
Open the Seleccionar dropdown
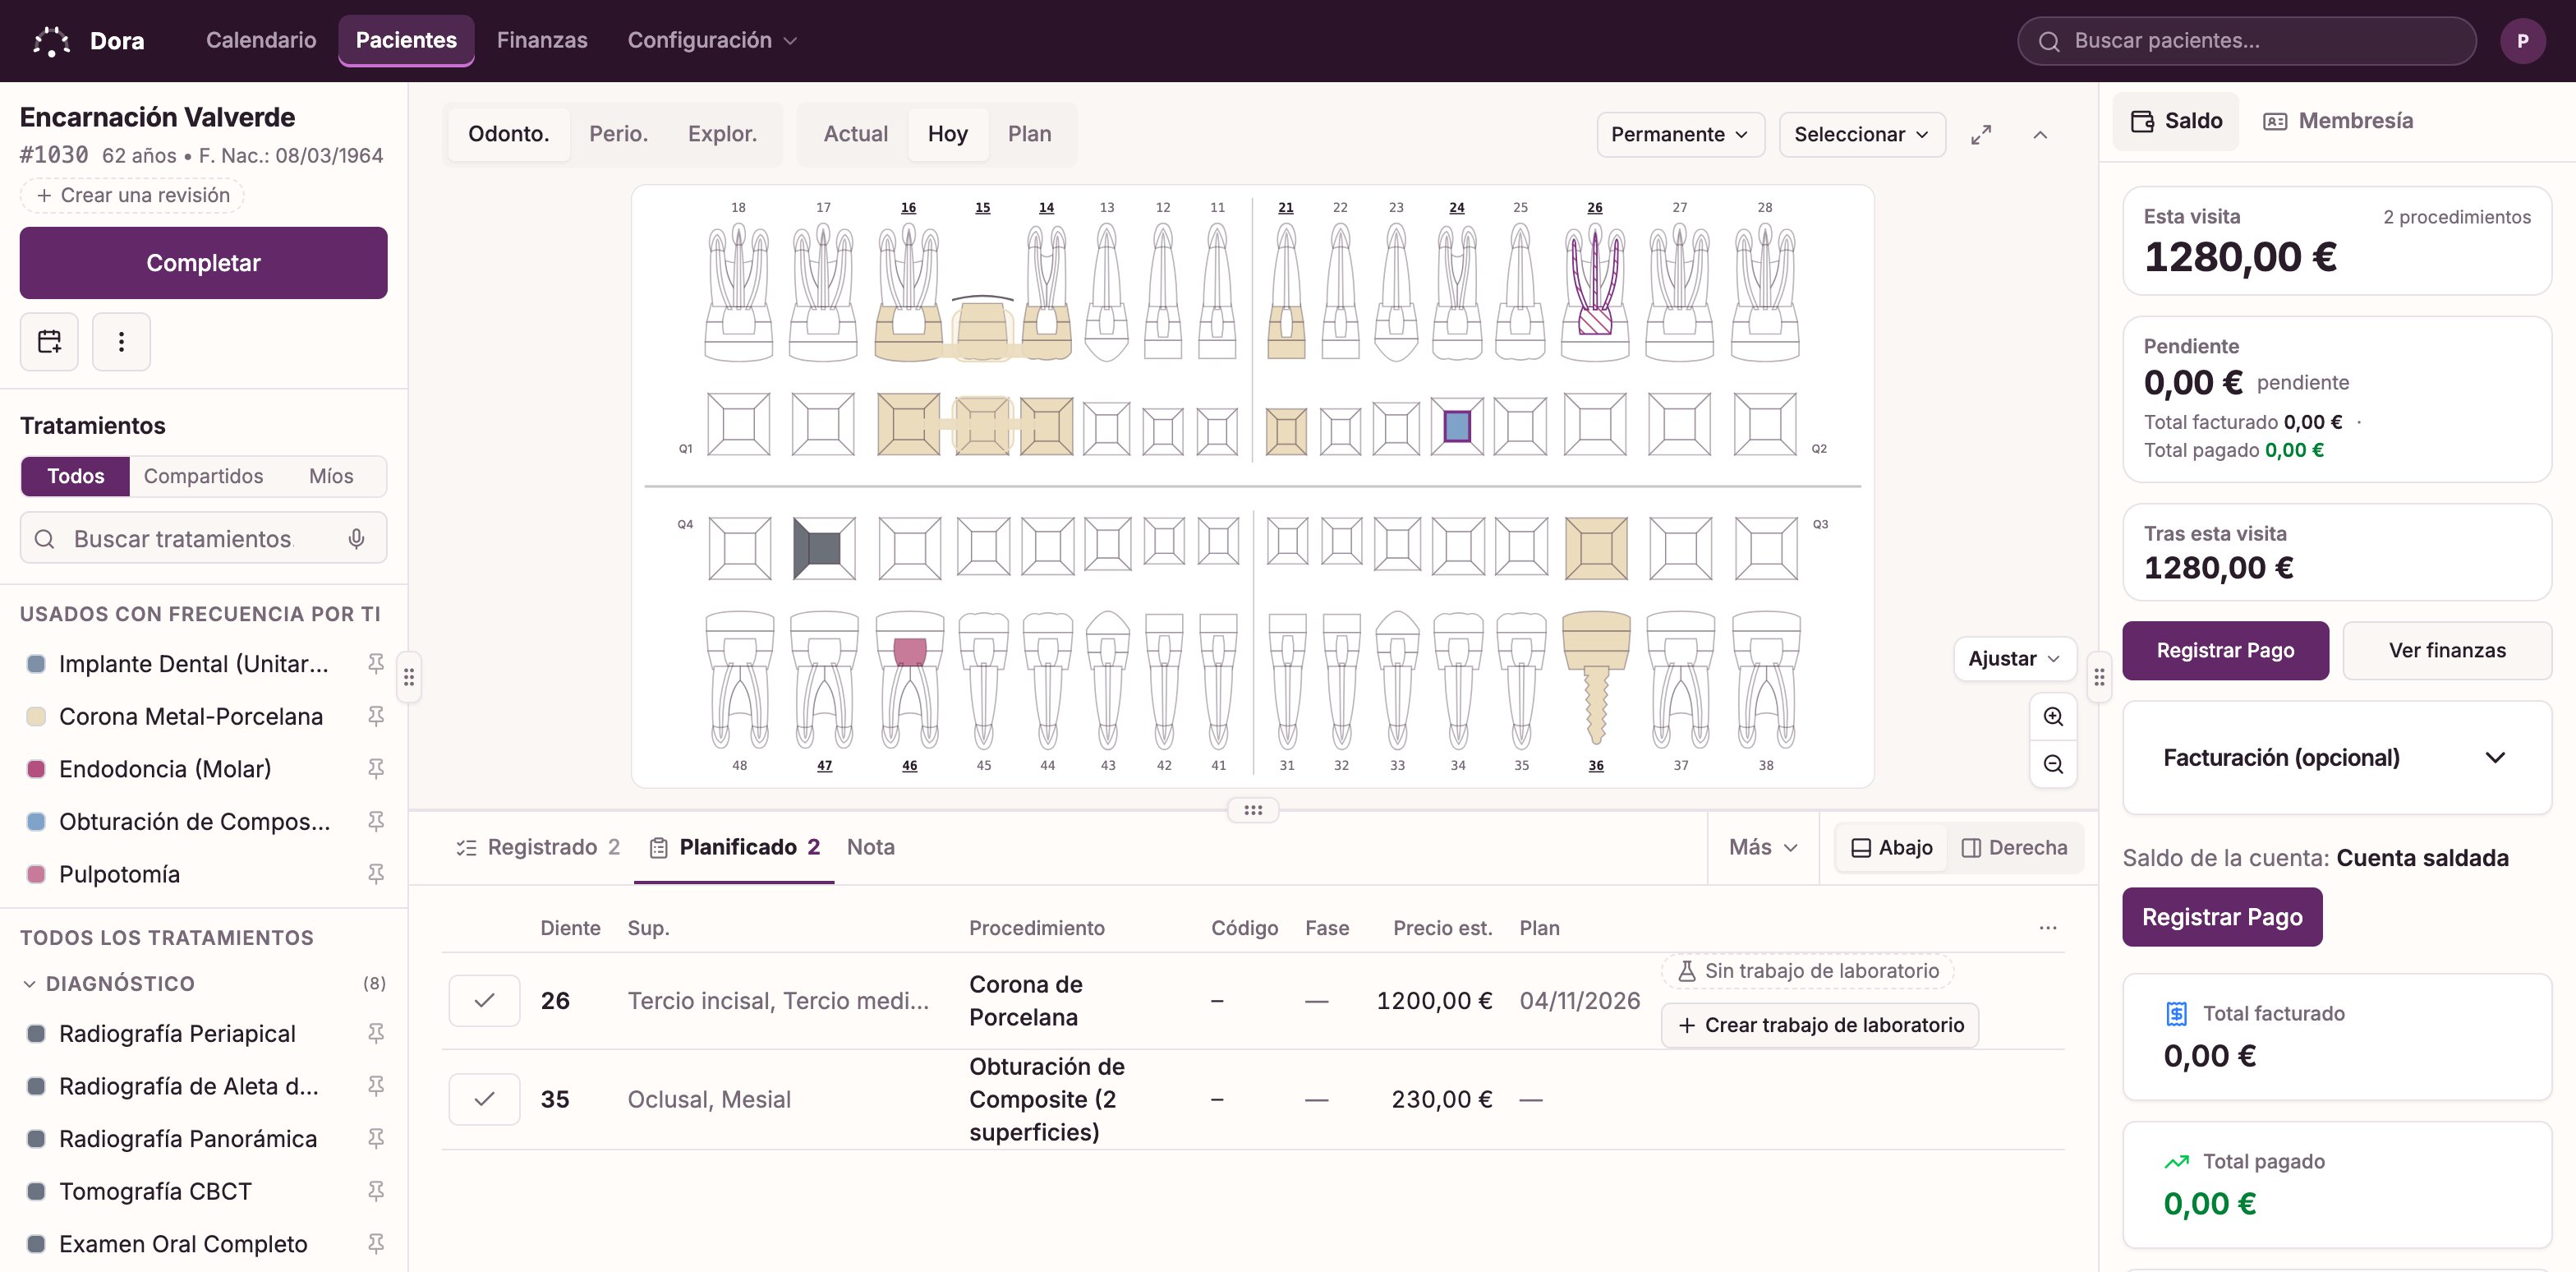click(1862, 134)
